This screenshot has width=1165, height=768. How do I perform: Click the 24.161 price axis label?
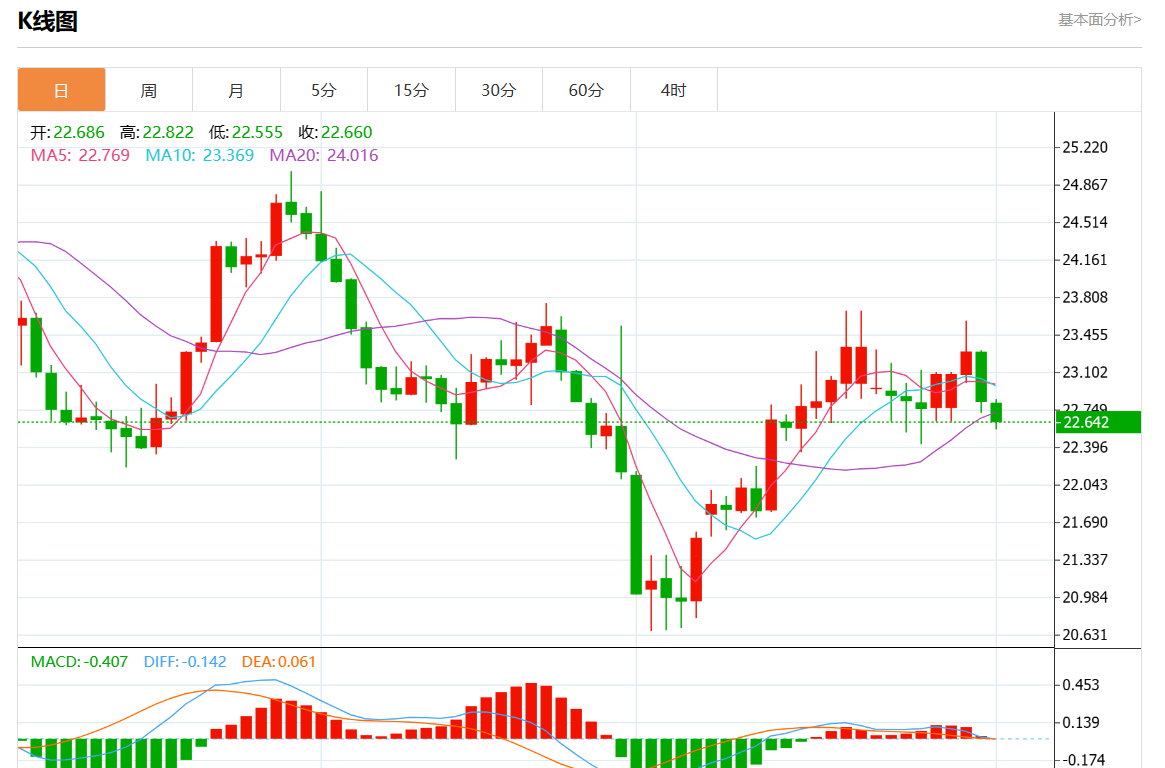1085,259
